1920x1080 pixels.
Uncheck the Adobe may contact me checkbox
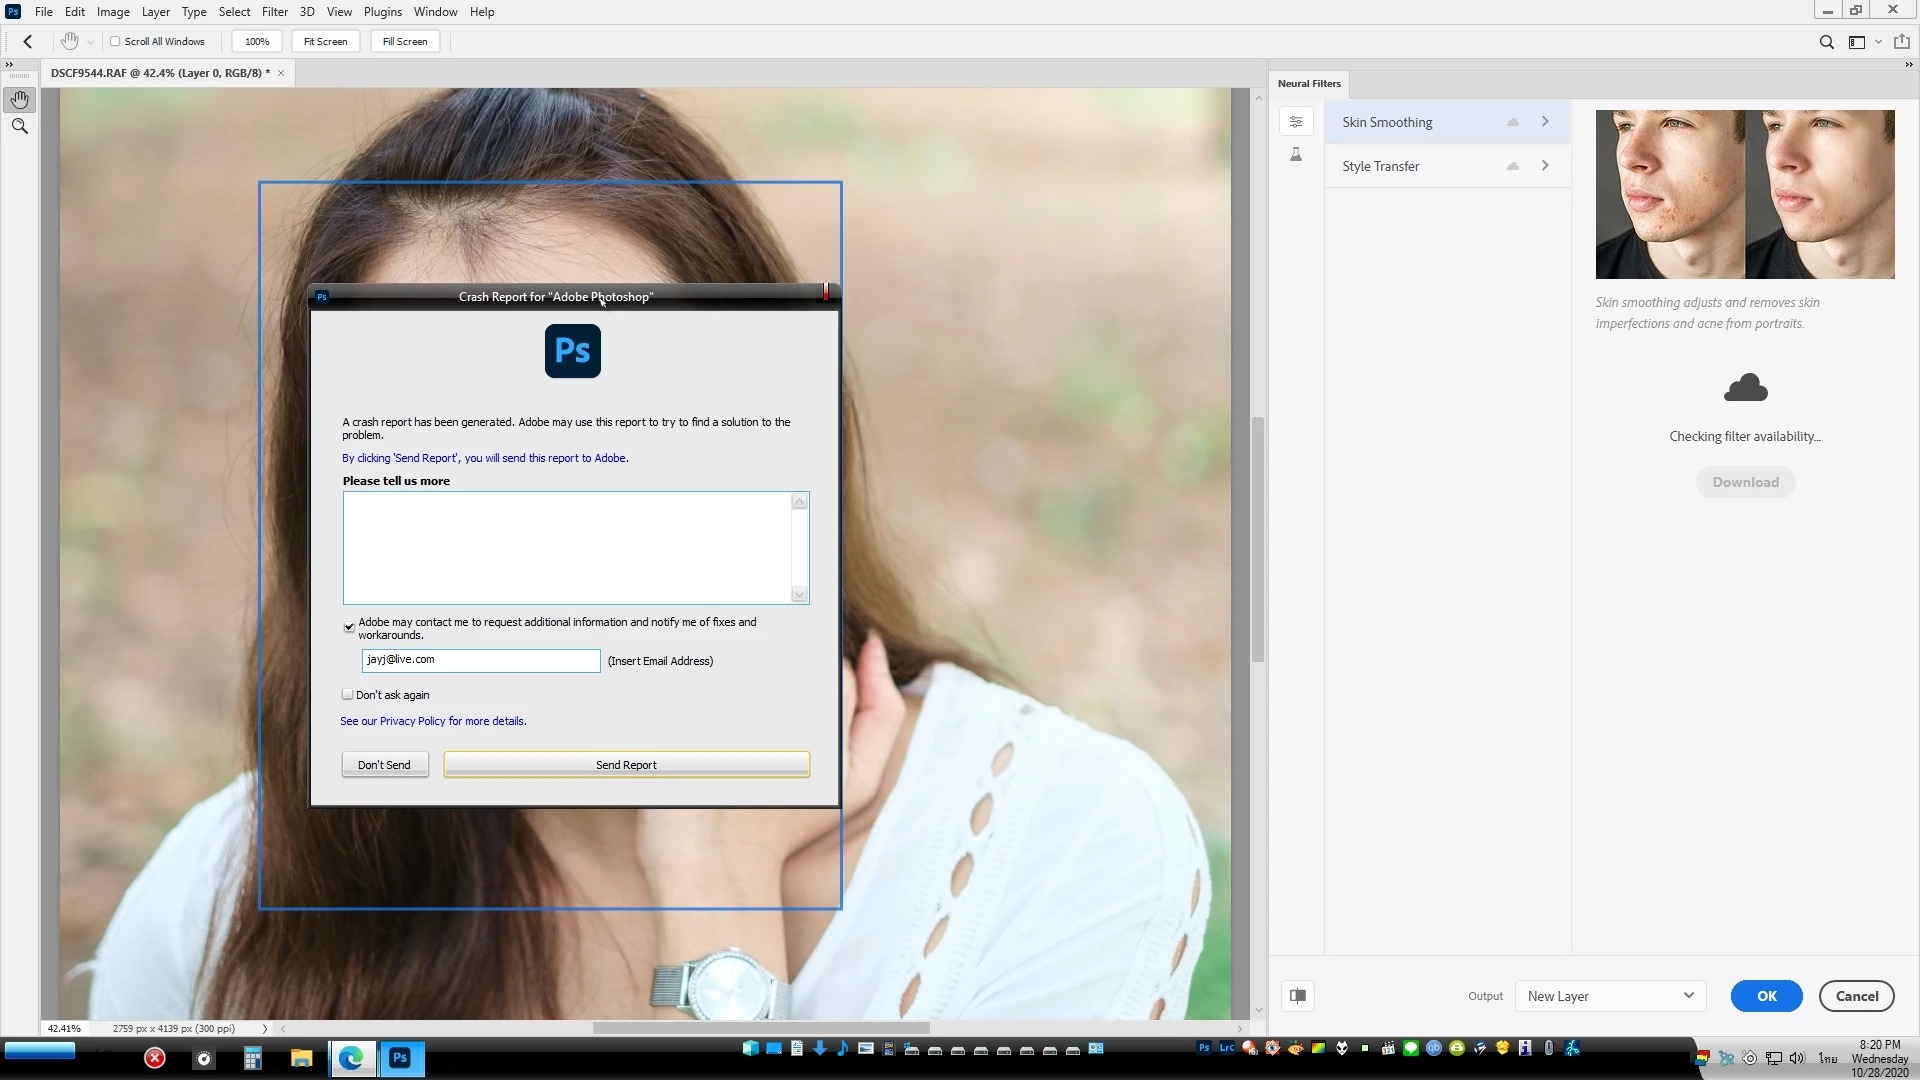349,627
